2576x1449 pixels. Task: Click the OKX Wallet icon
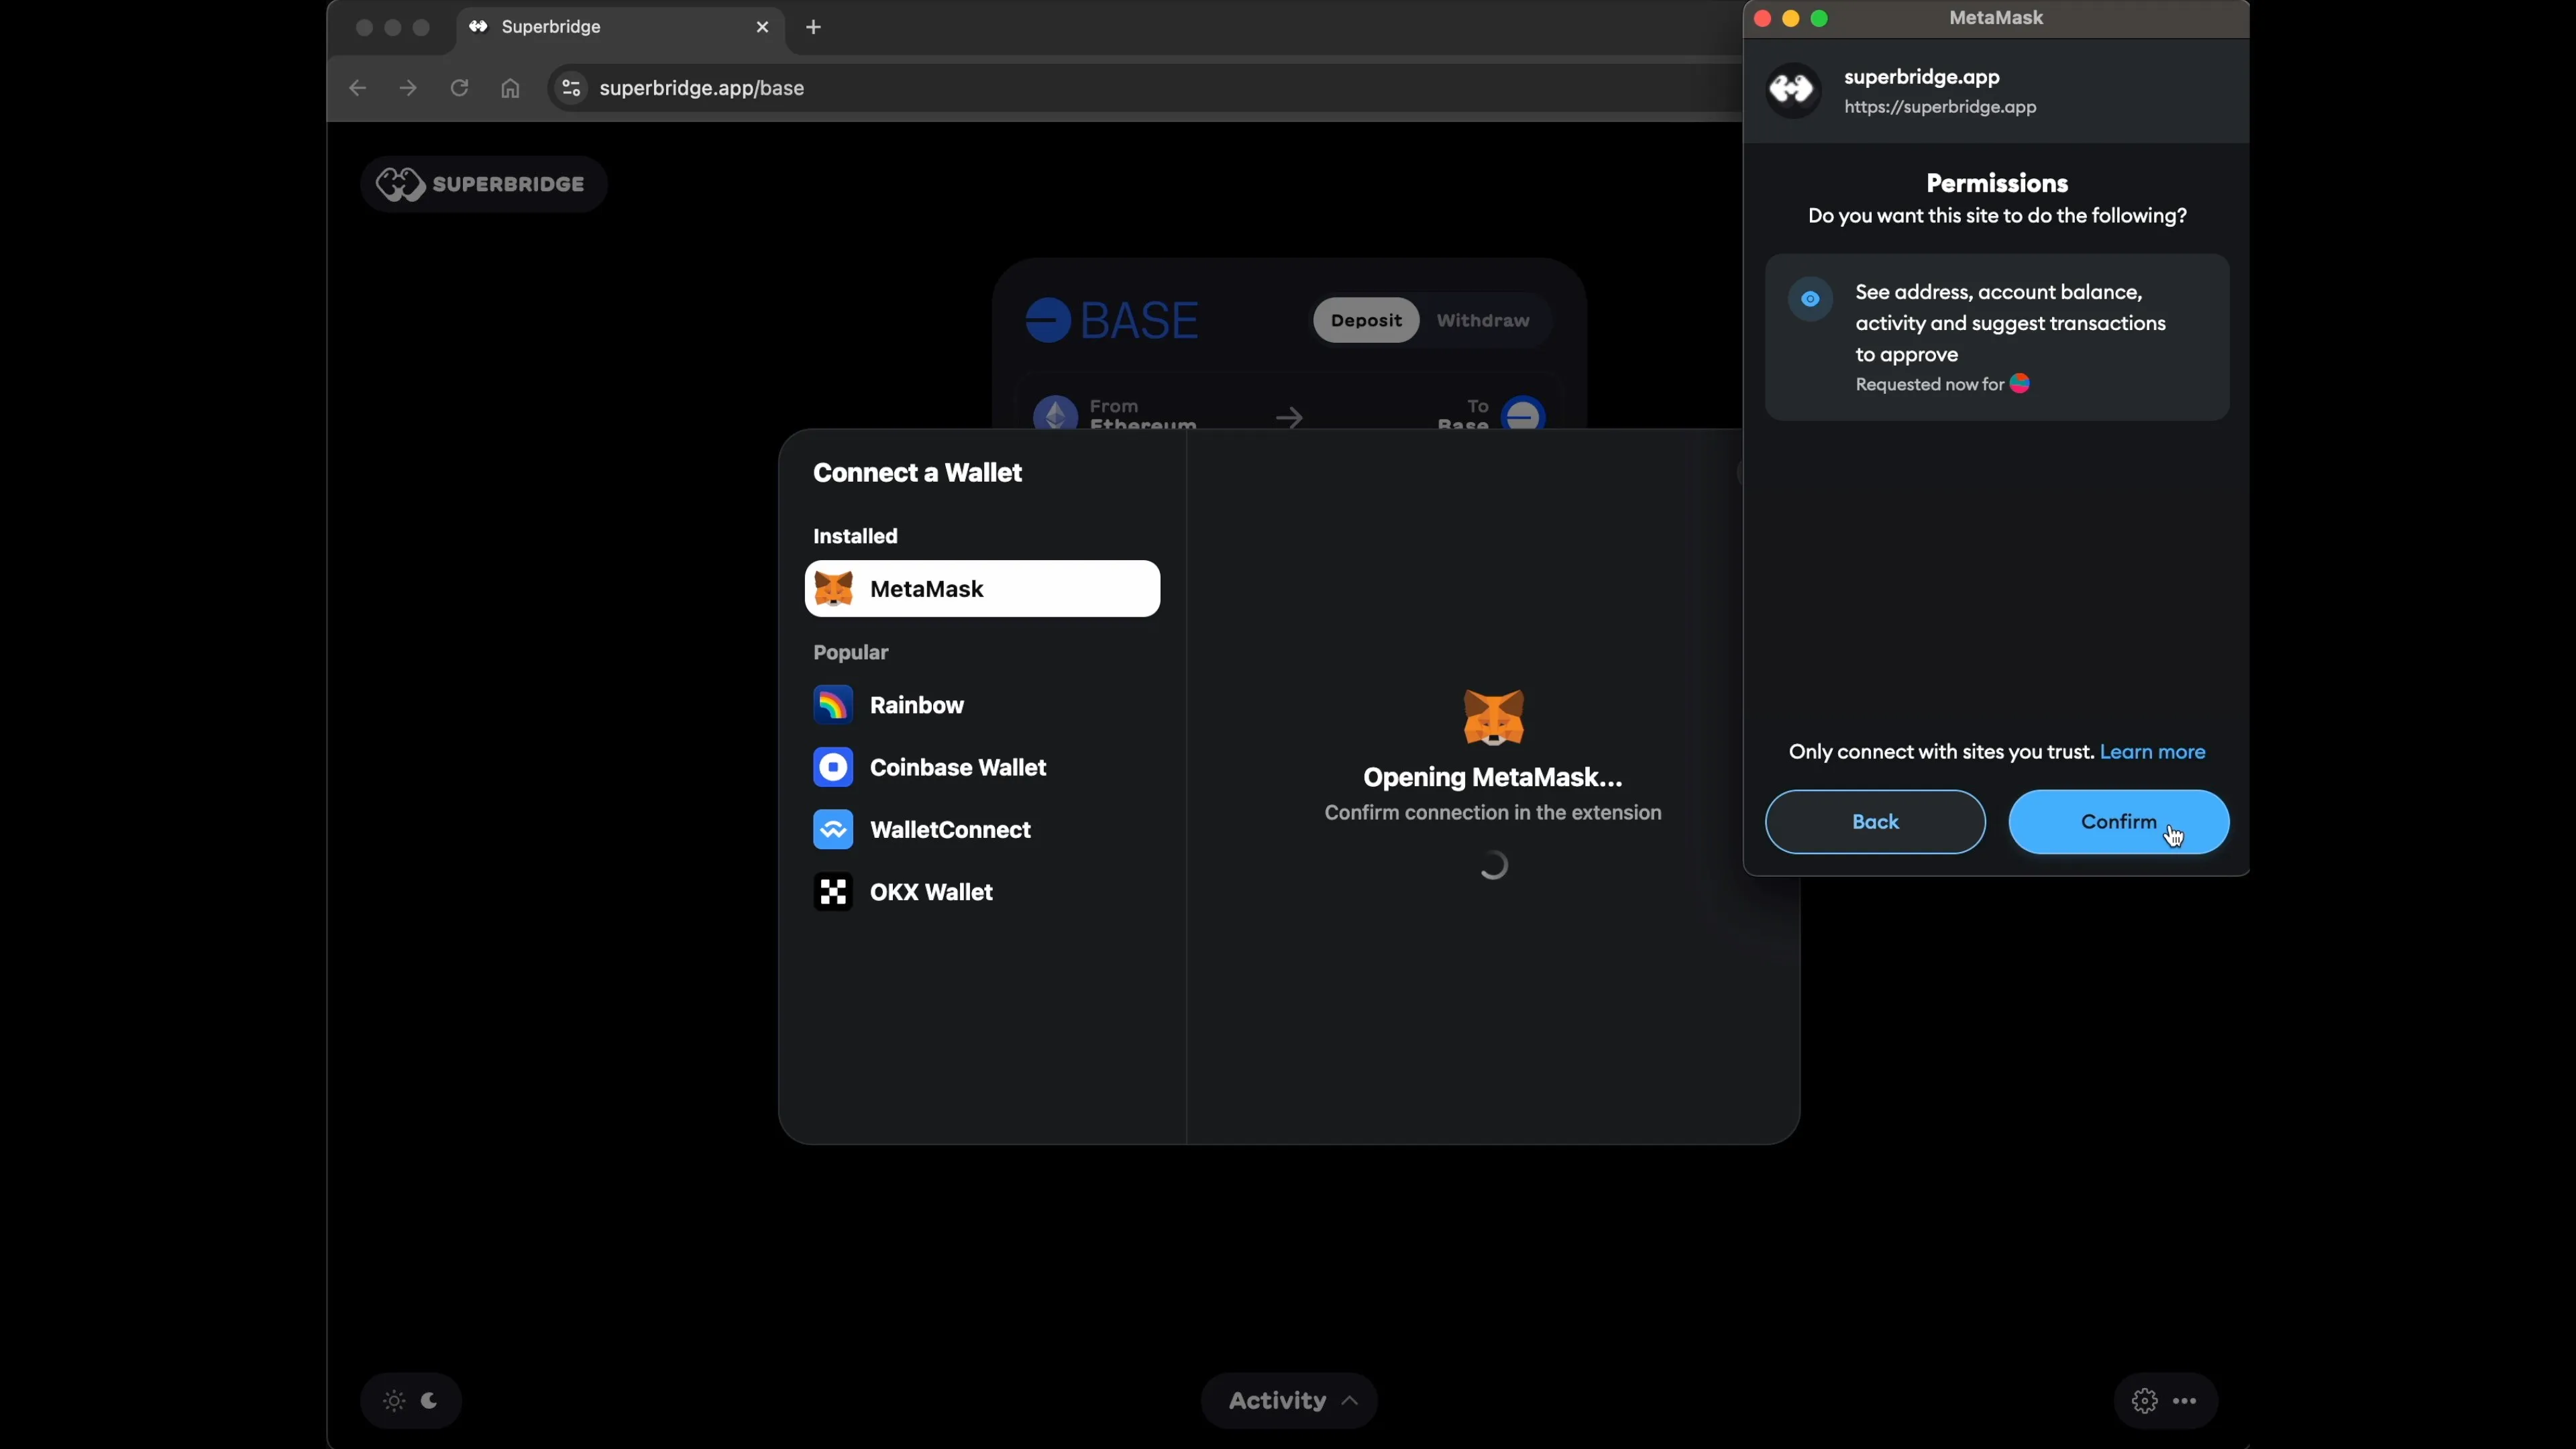click(x=833, y=891)
